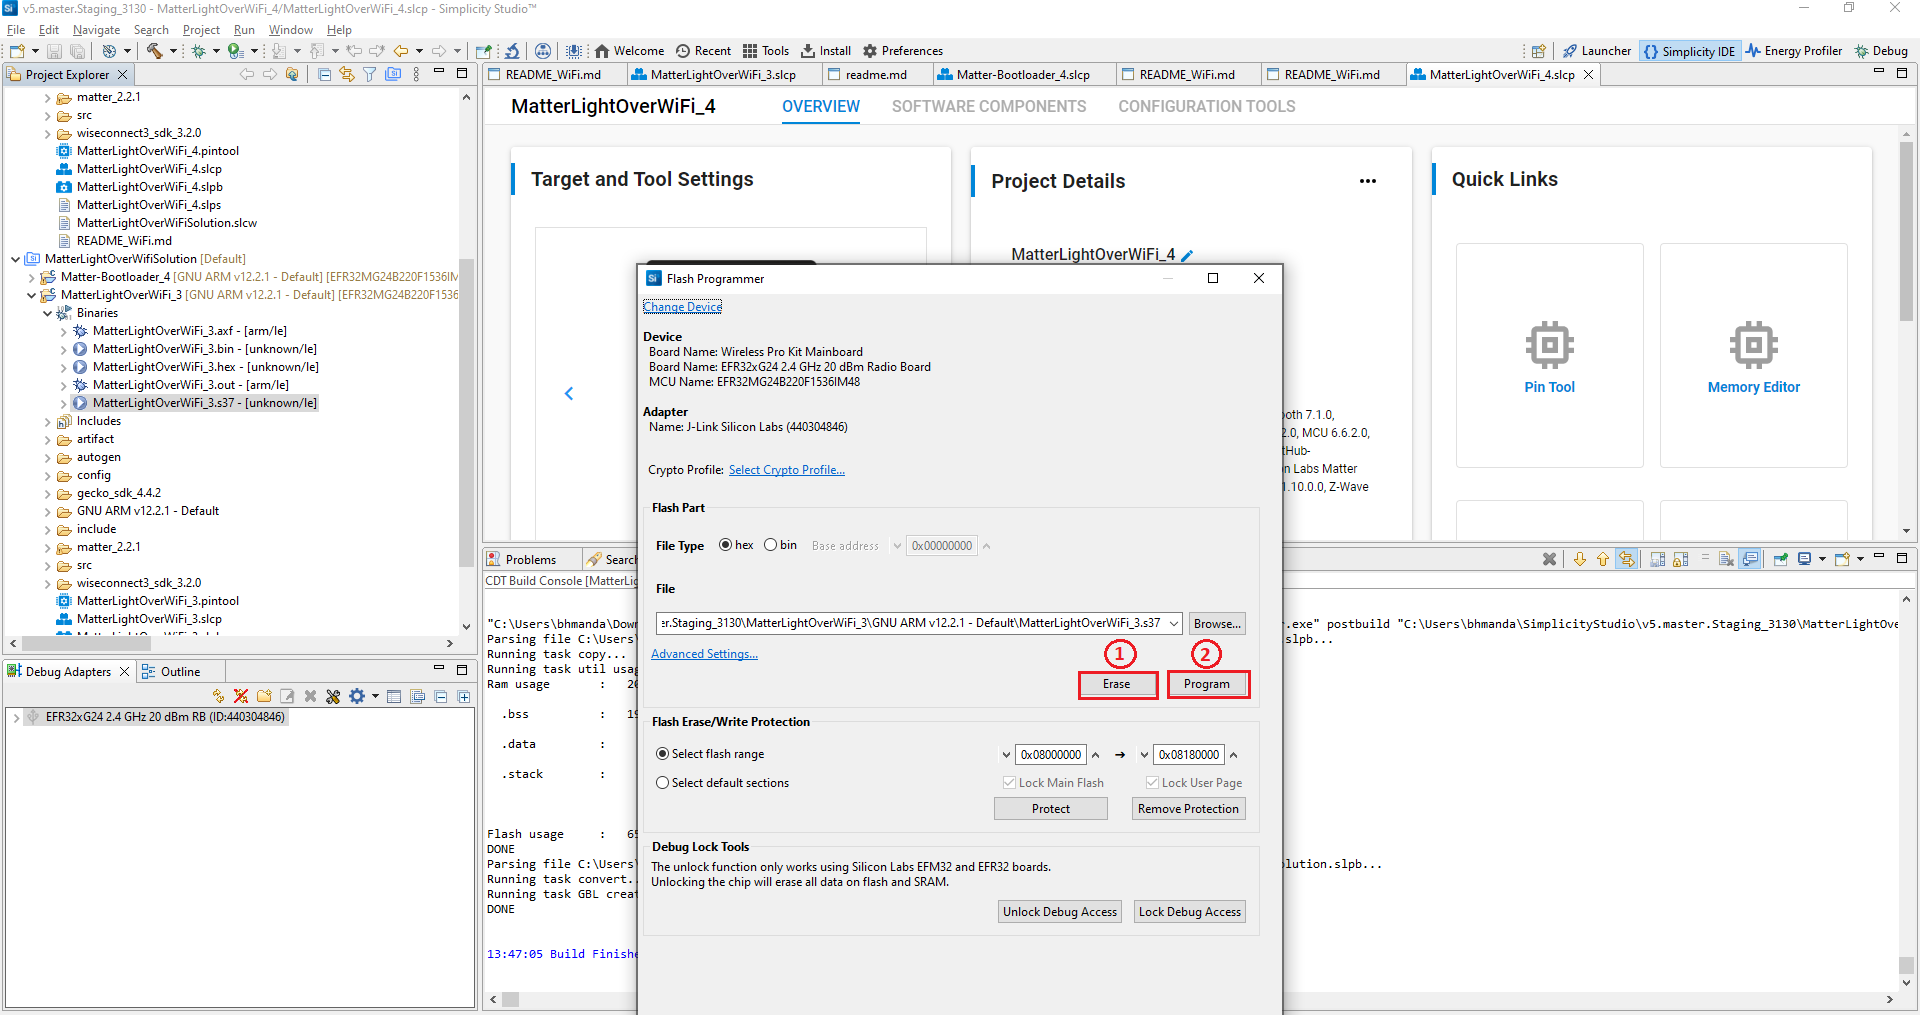Open the Project menu

pyautogui.click(x=201, y=30)
